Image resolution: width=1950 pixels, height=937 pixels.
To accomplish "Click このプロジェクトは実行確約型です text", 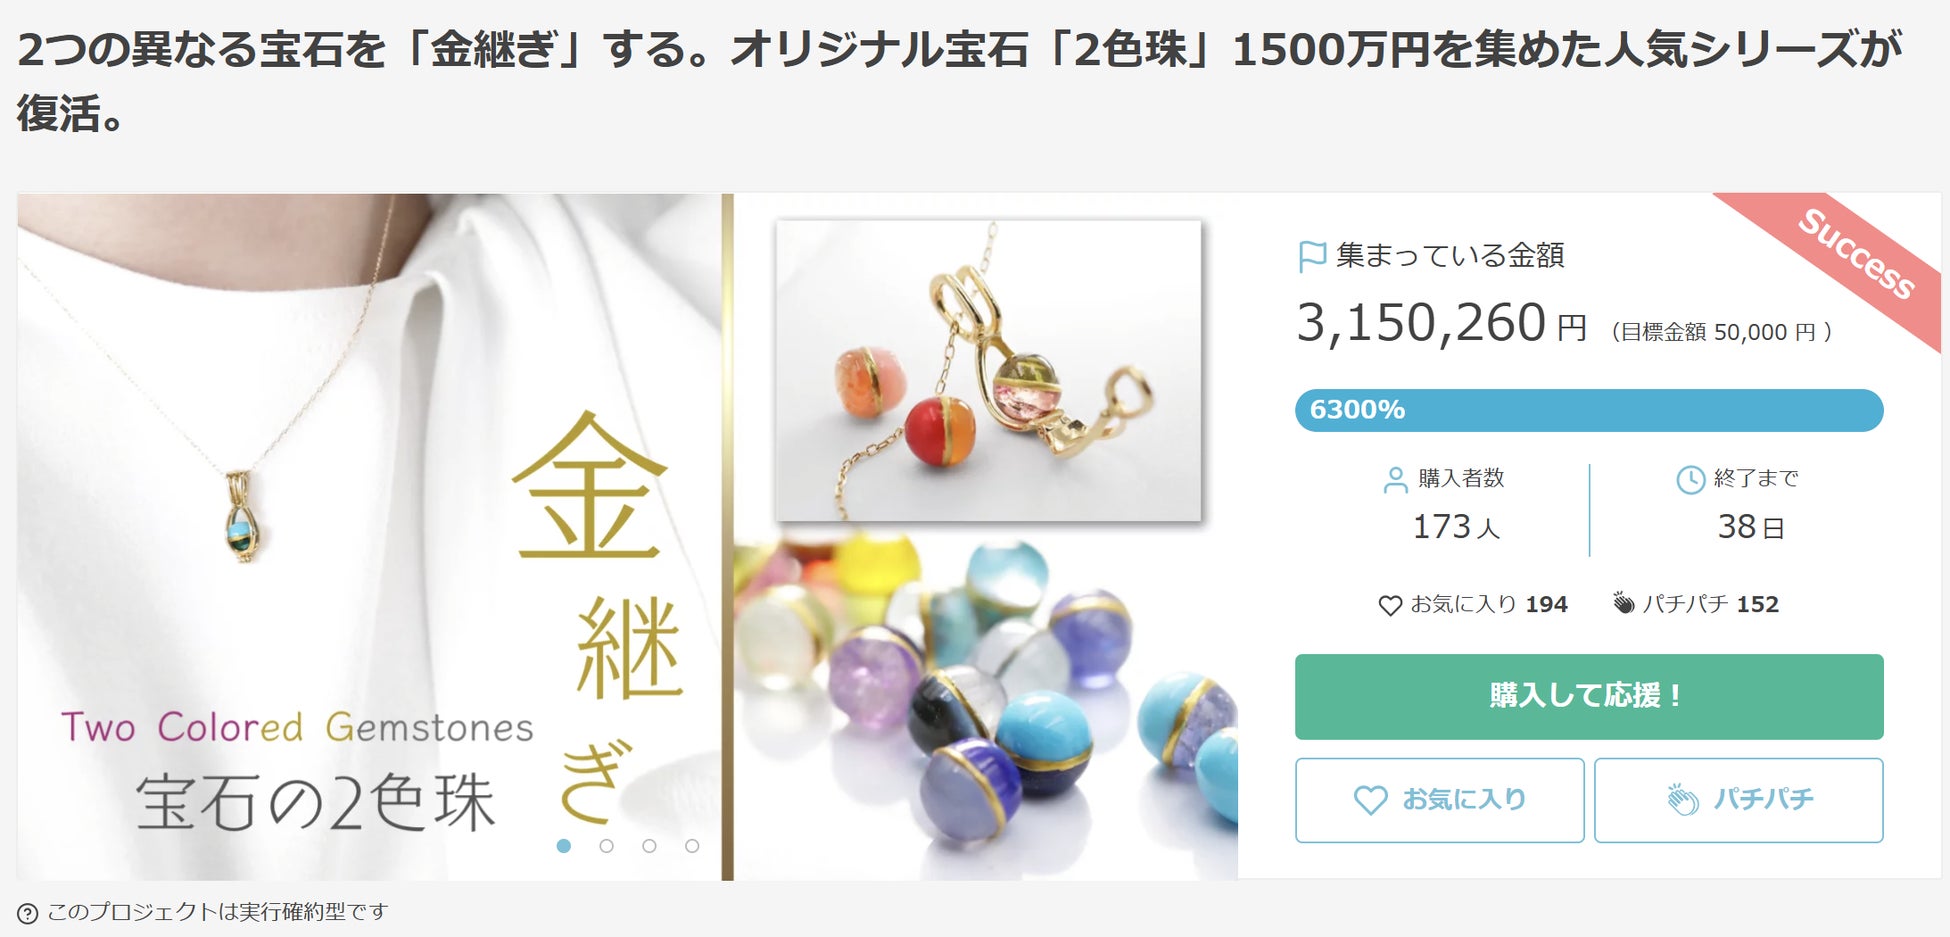I will [217, 912].
